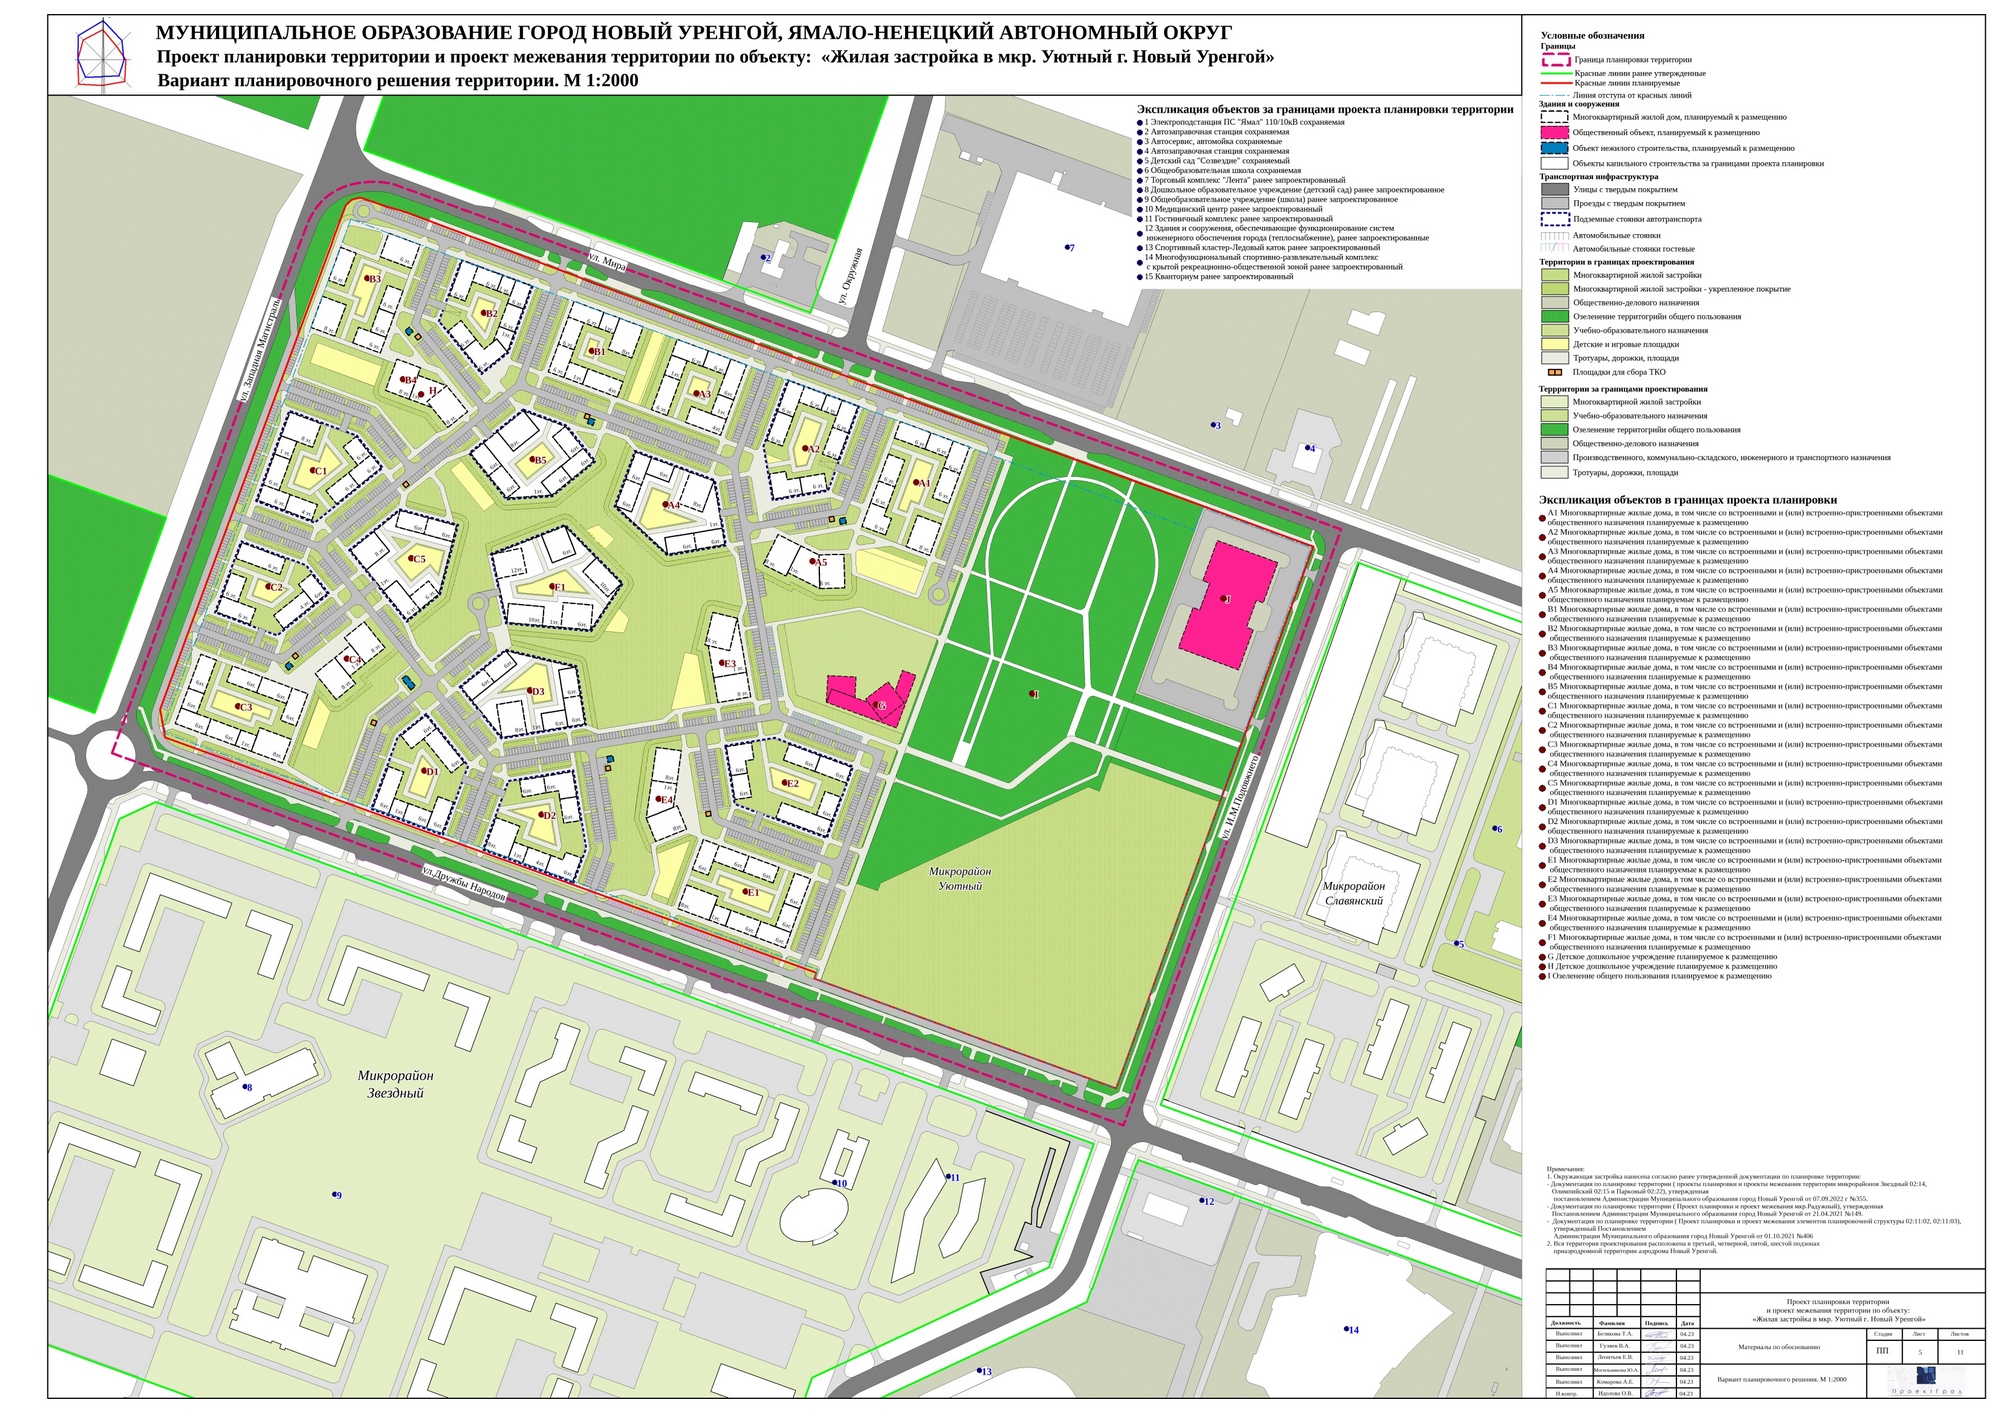Click list row 1 Электроподстанция ПС "Ямал"
The image size is (2000, 1413).
[x=1241, y=122]
